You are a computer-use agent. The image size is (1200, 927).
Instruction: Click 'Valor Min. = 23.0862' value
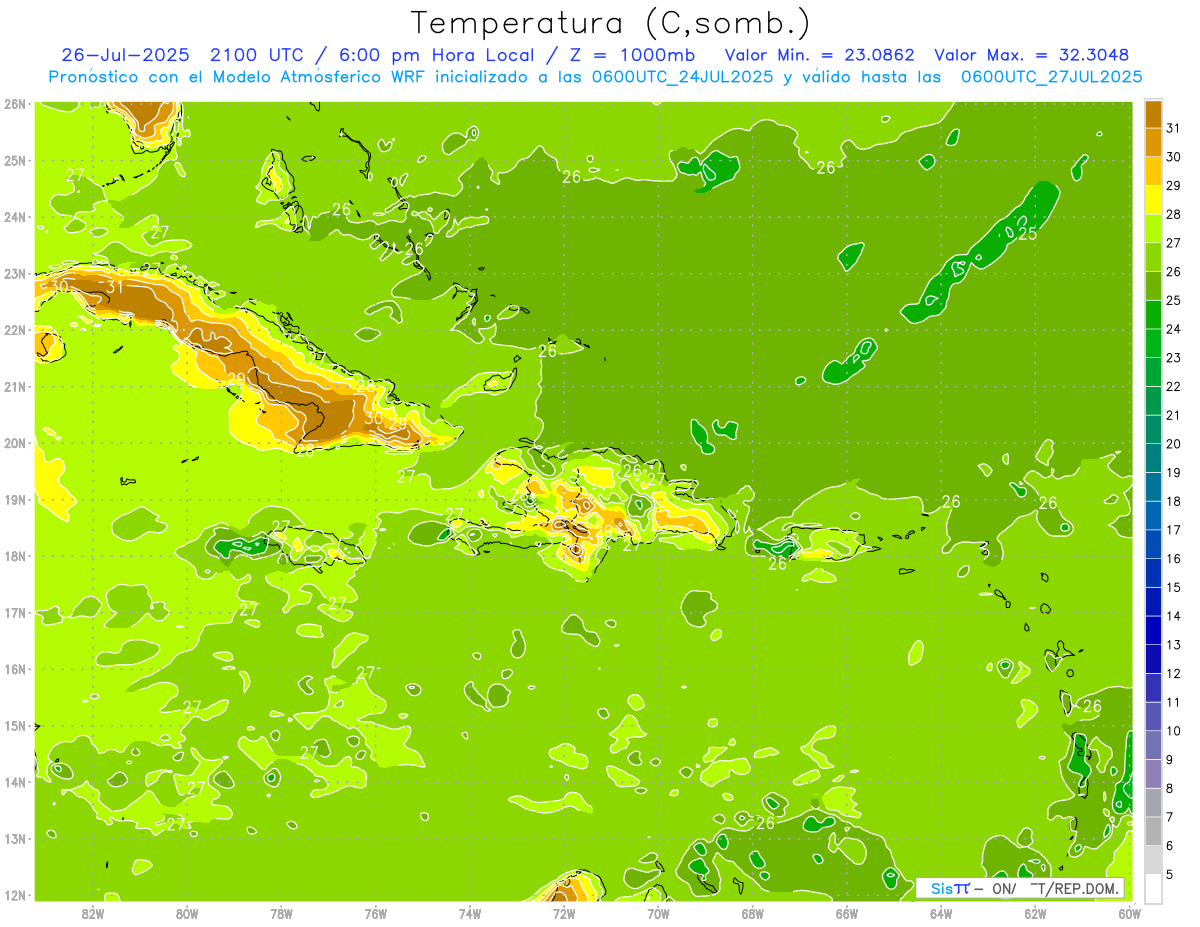coord(819,54)
